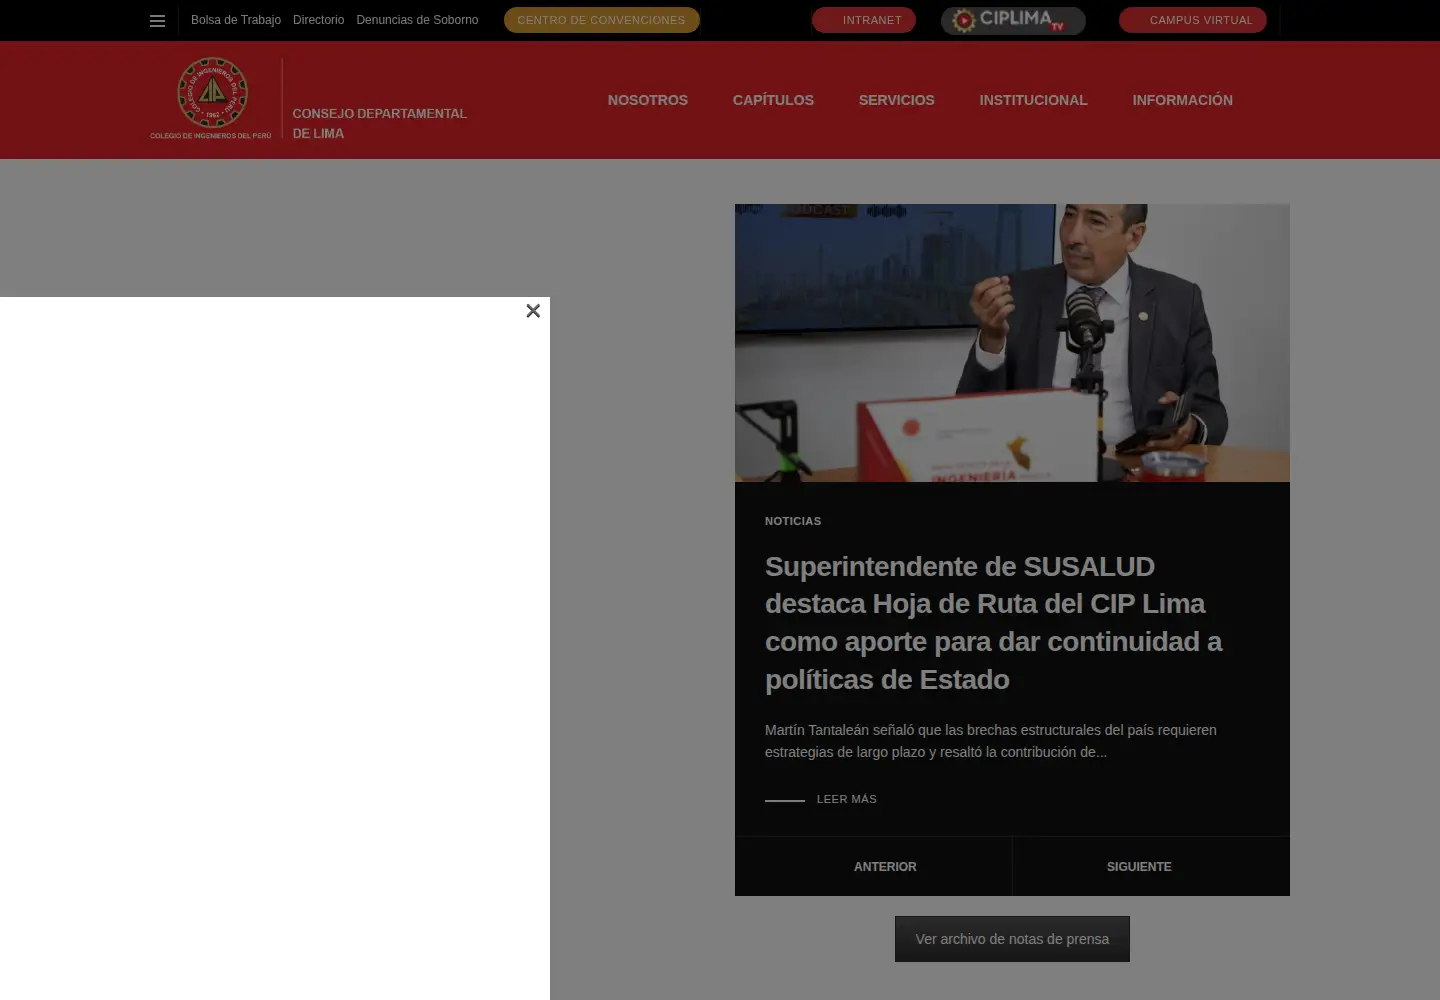Click the Centro de Convenciones button
This screenshot has width=1440, height=1000.
[x=602, y=20]
